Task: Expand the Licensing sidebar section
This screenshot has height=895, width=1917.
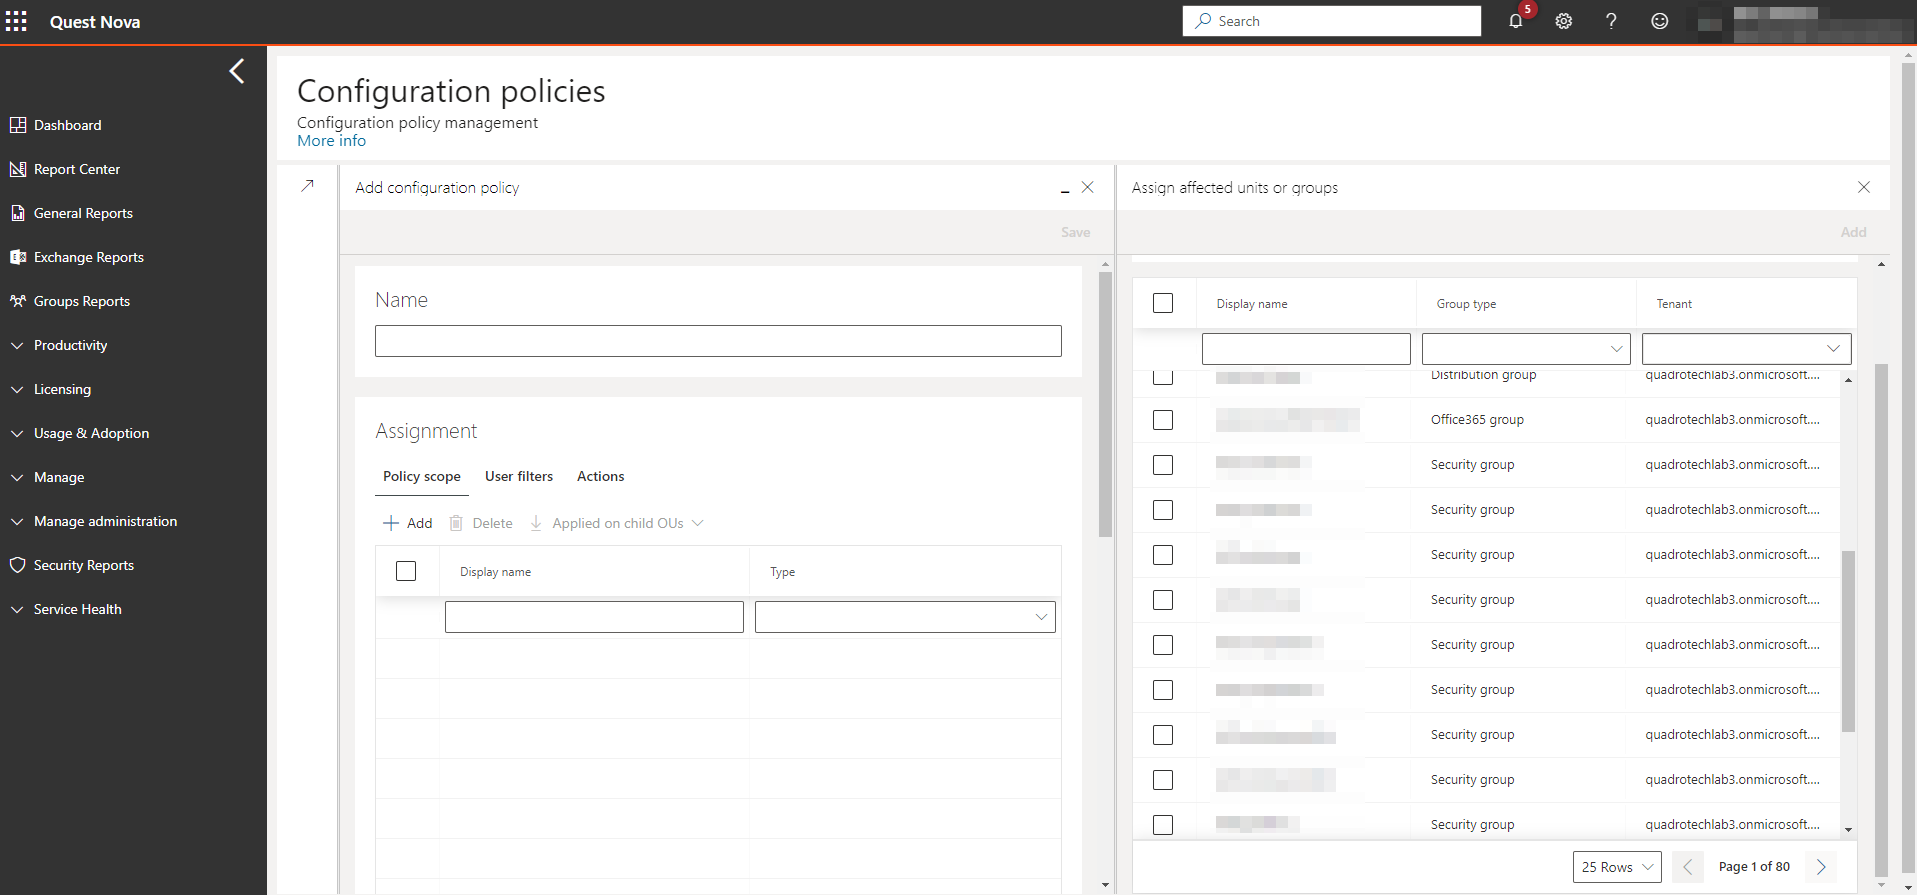Action: click(x=62, y=389)
